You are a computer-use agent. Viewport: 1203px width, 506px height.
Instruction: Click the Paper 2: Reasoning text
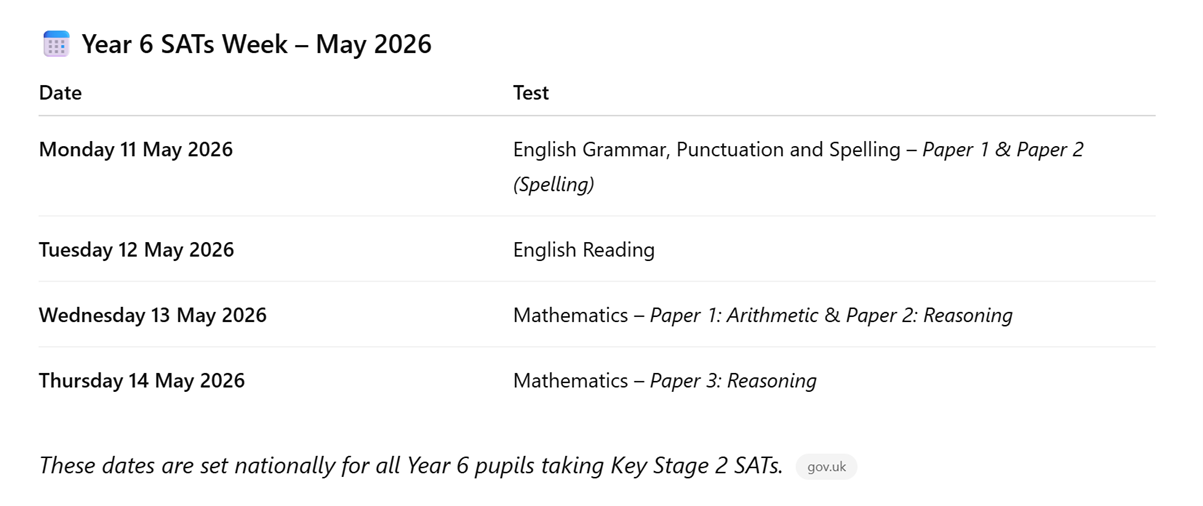[x=929, y=316]
